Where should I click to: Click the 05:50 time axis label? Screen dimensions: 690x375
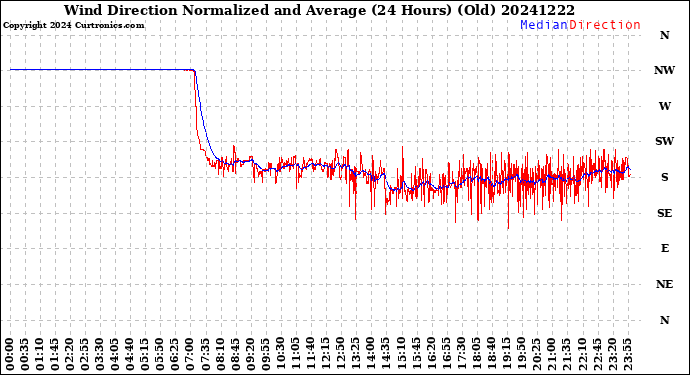(160, 354)
